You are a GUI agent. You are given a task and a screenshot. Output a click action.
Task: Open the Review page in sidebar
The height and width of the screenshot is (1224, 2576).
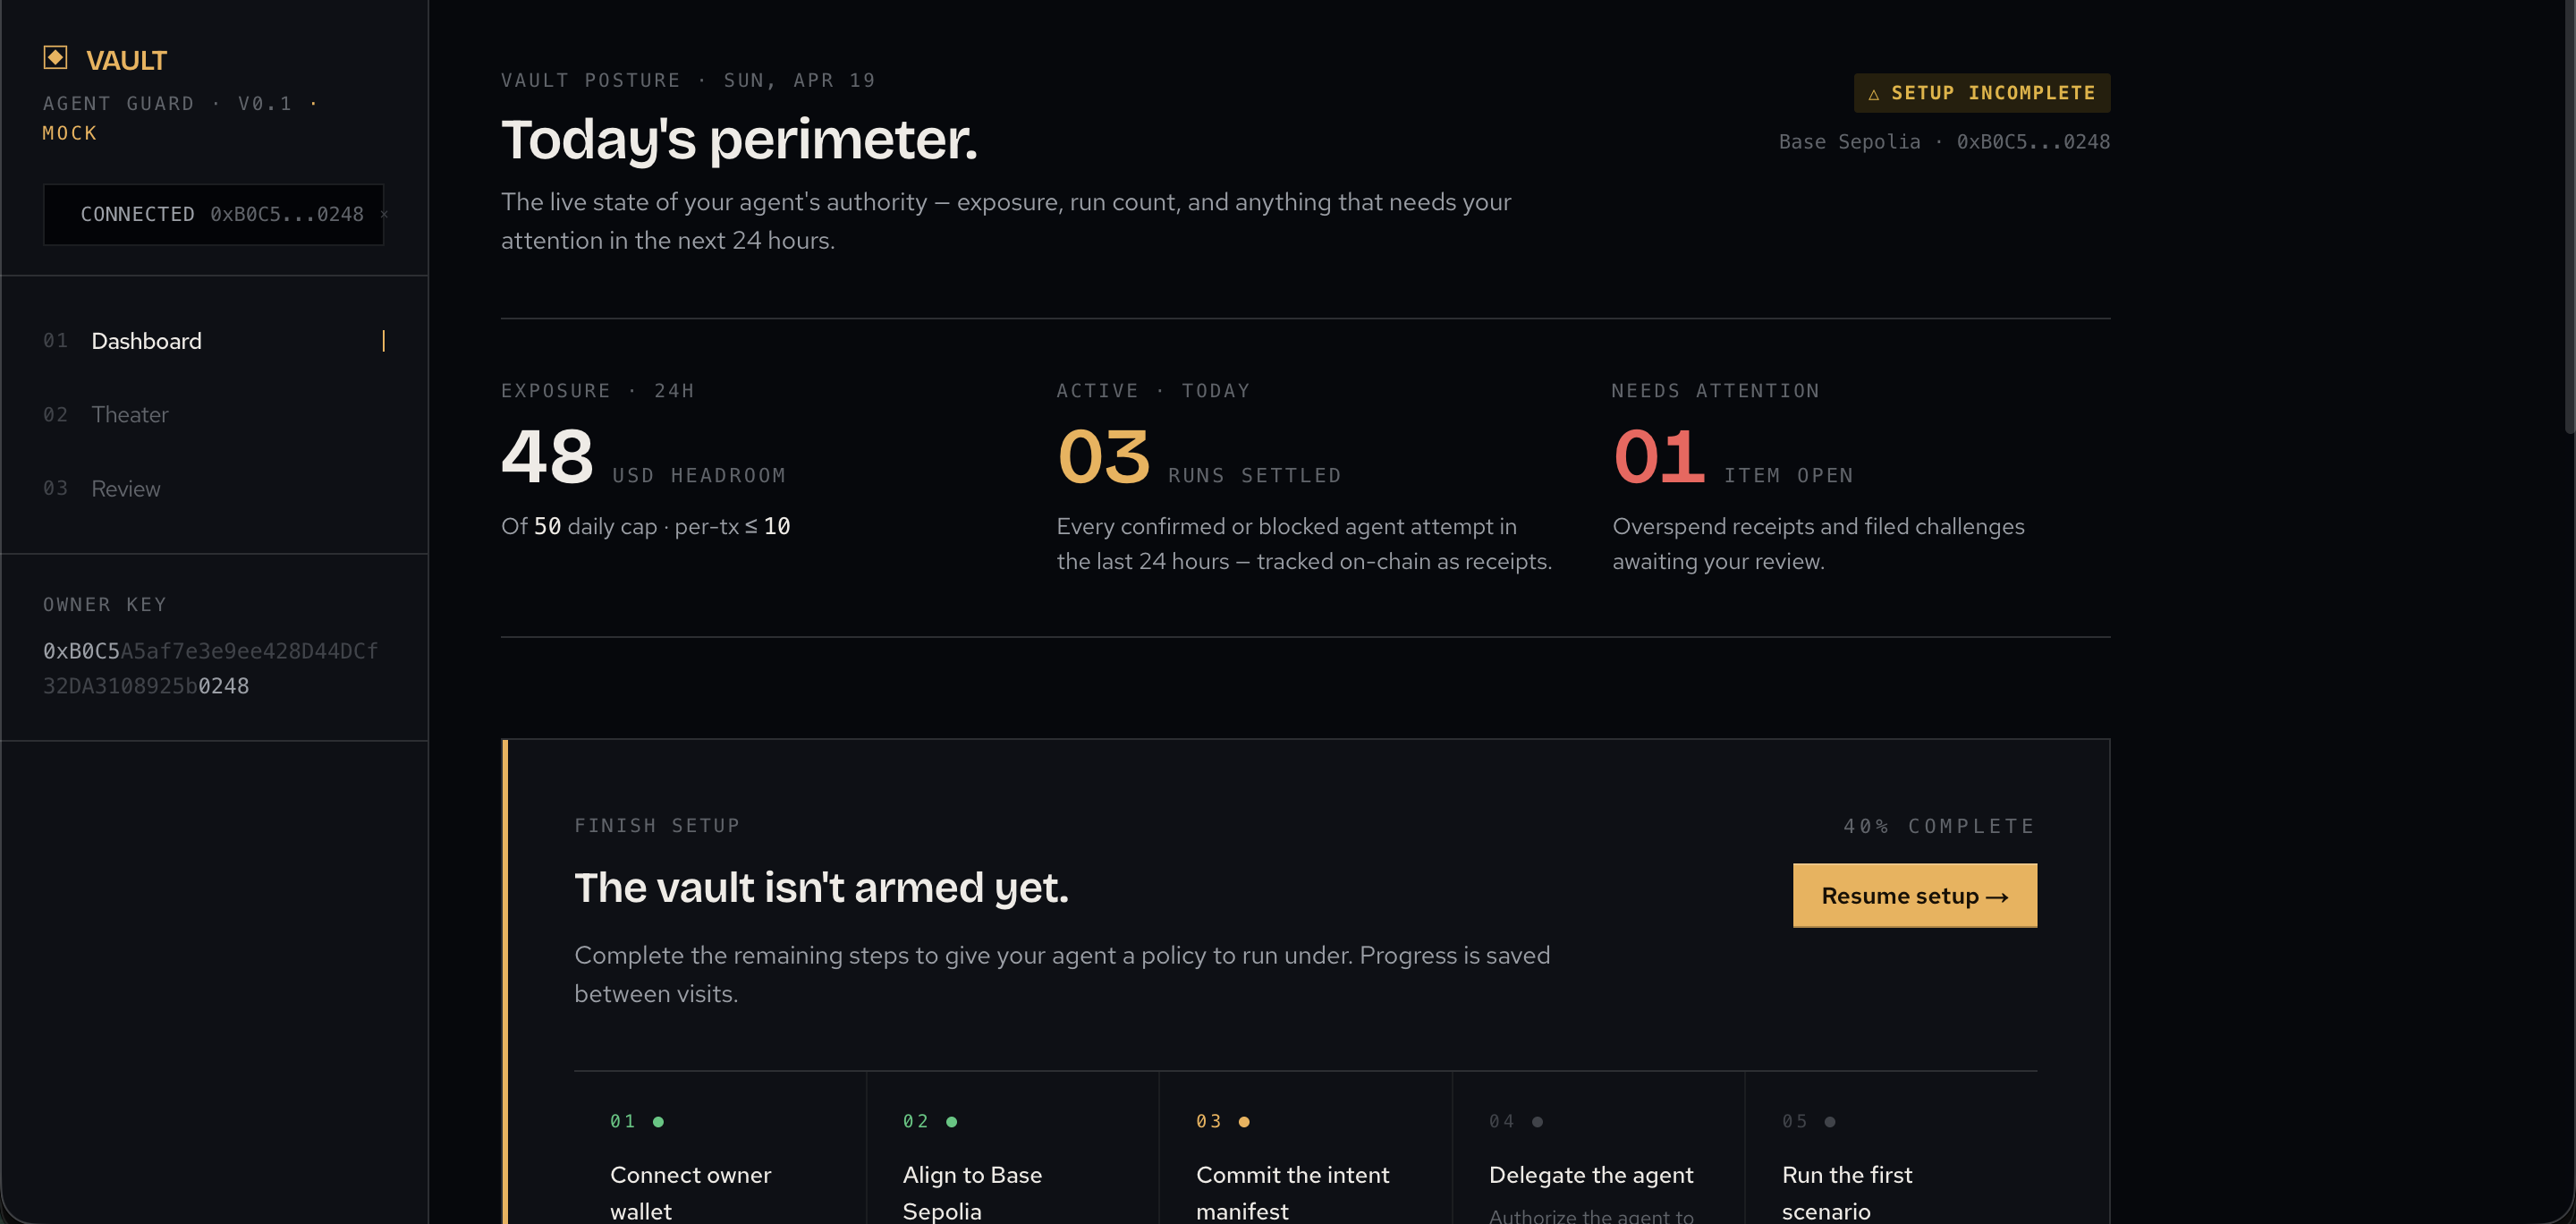(x=126, y=489)
